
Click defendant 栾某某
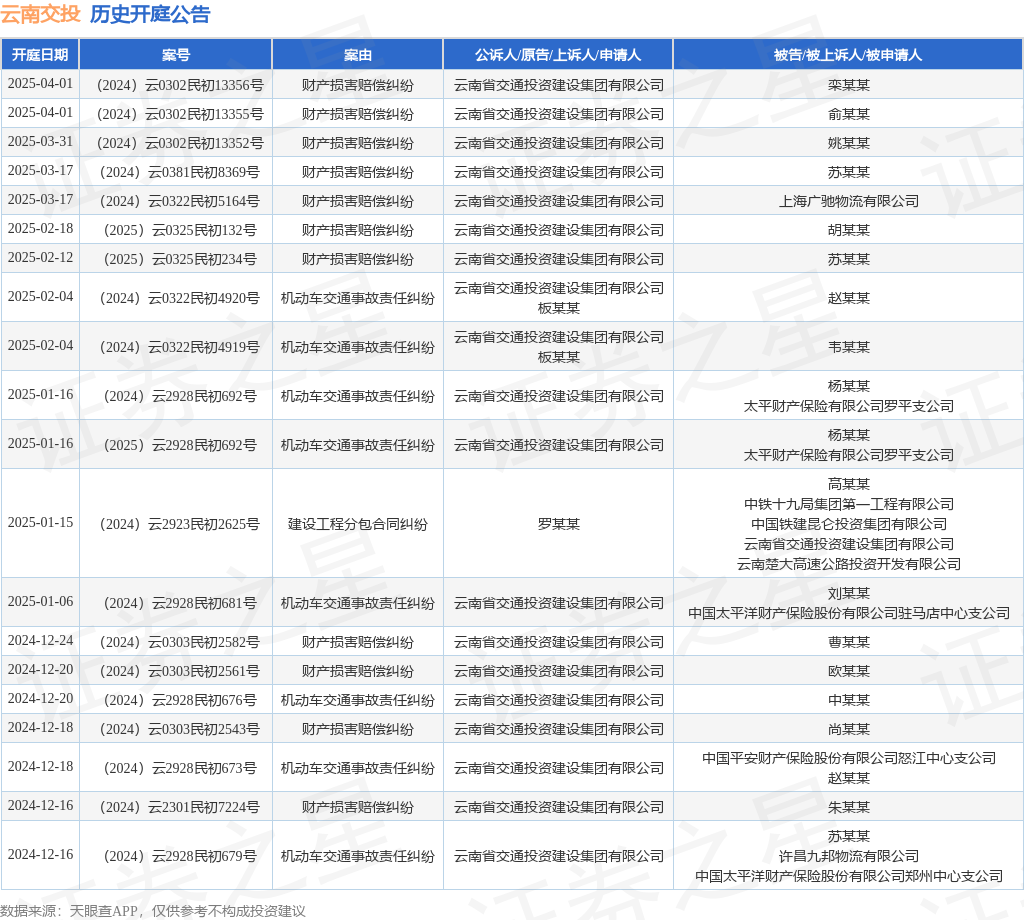click(x=848, y=86)
